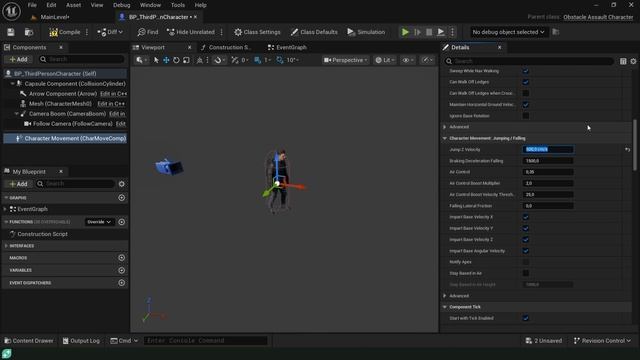Toggle Impart Base Velocity X checkbox

[x=526, y=217]
